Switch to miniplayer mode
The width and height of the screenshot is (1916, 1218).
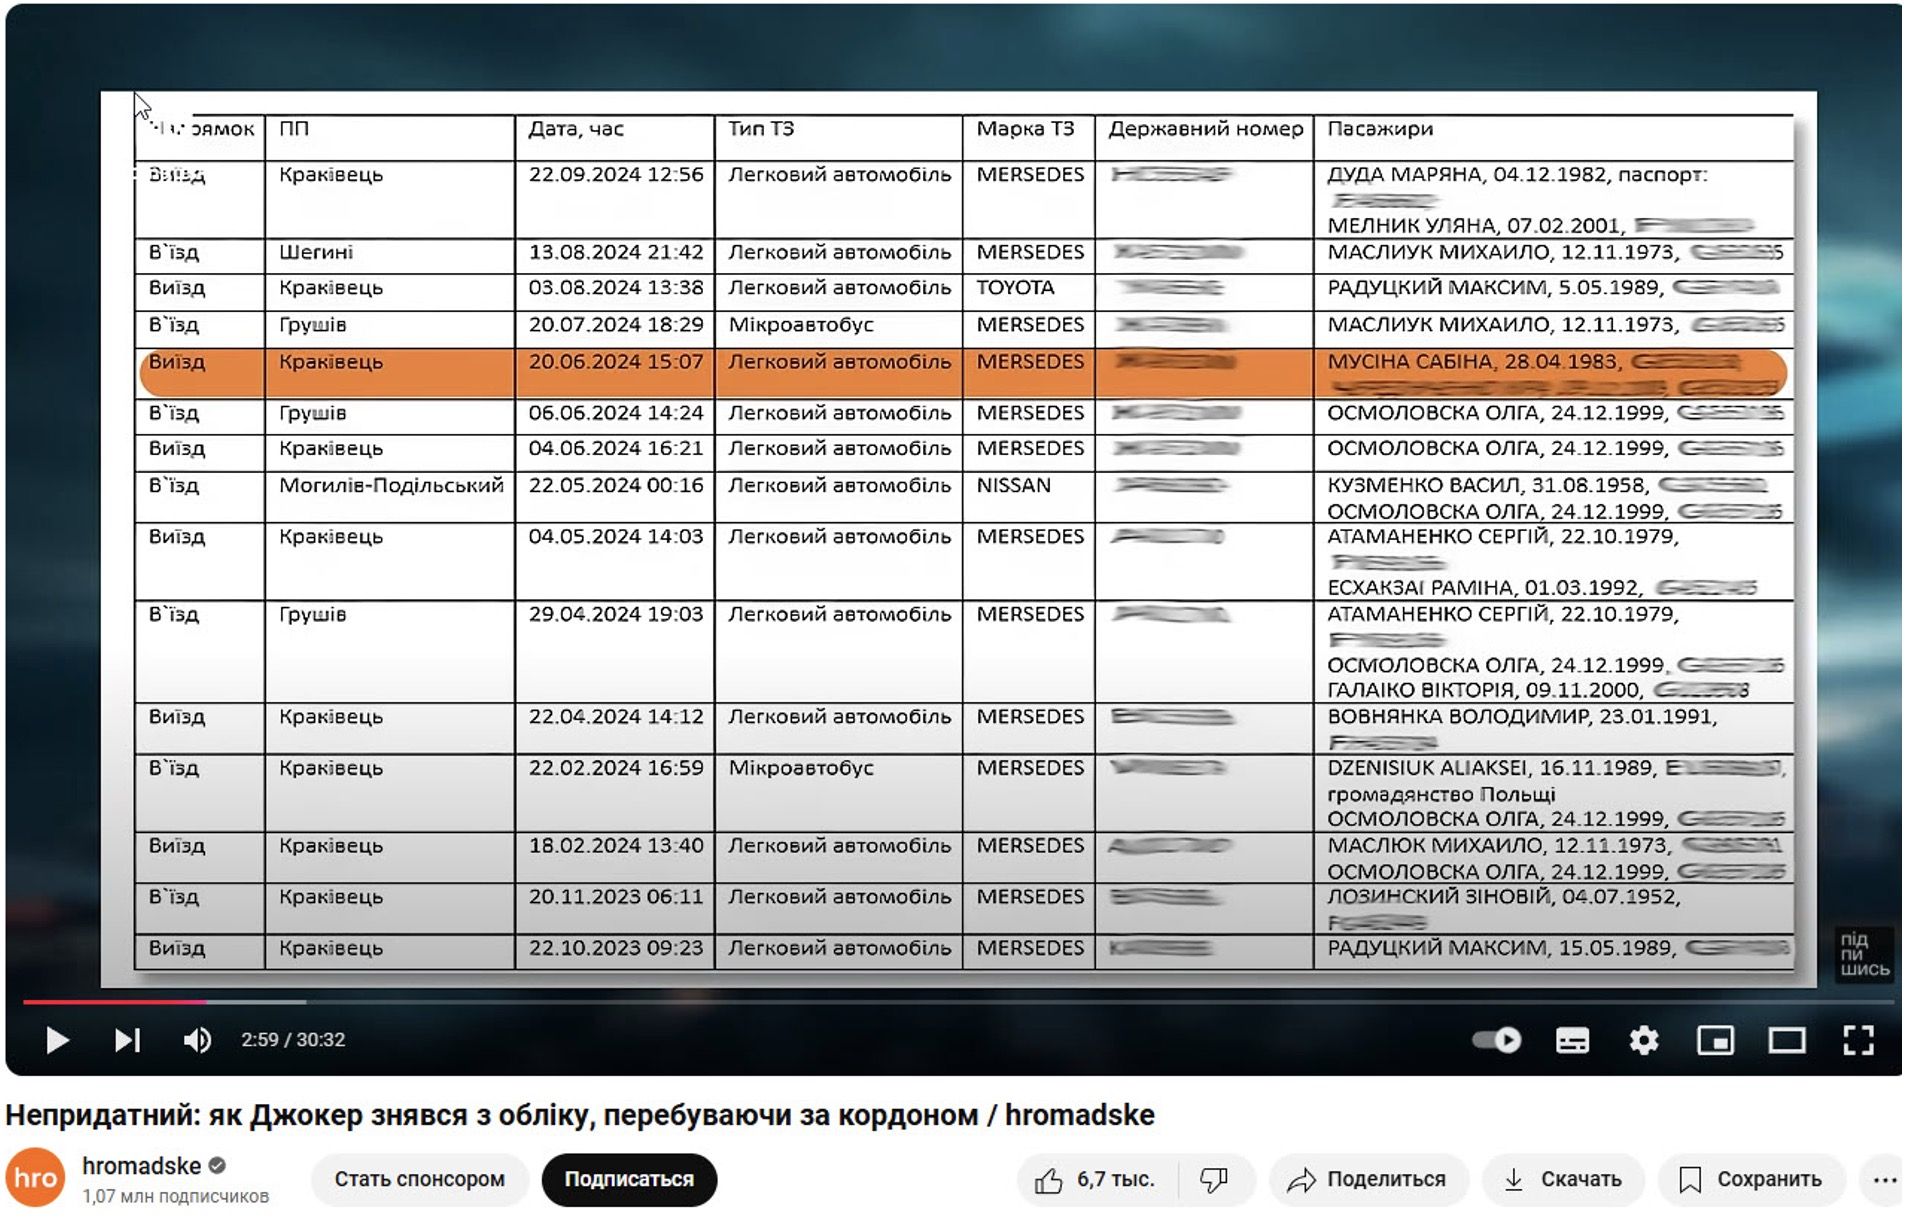click(x=1716, y=1040)
